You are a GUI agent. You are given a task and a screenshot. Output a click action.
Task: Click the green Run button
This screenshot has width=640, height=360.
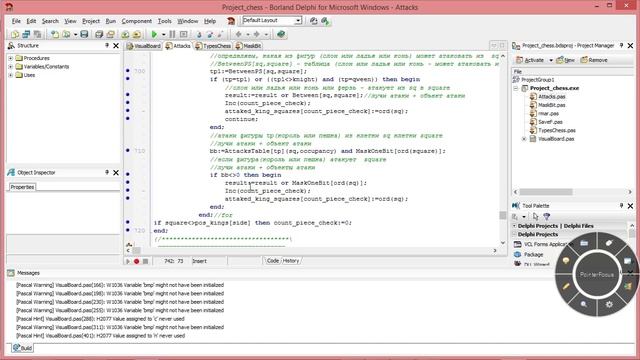(x=154, y=34)
